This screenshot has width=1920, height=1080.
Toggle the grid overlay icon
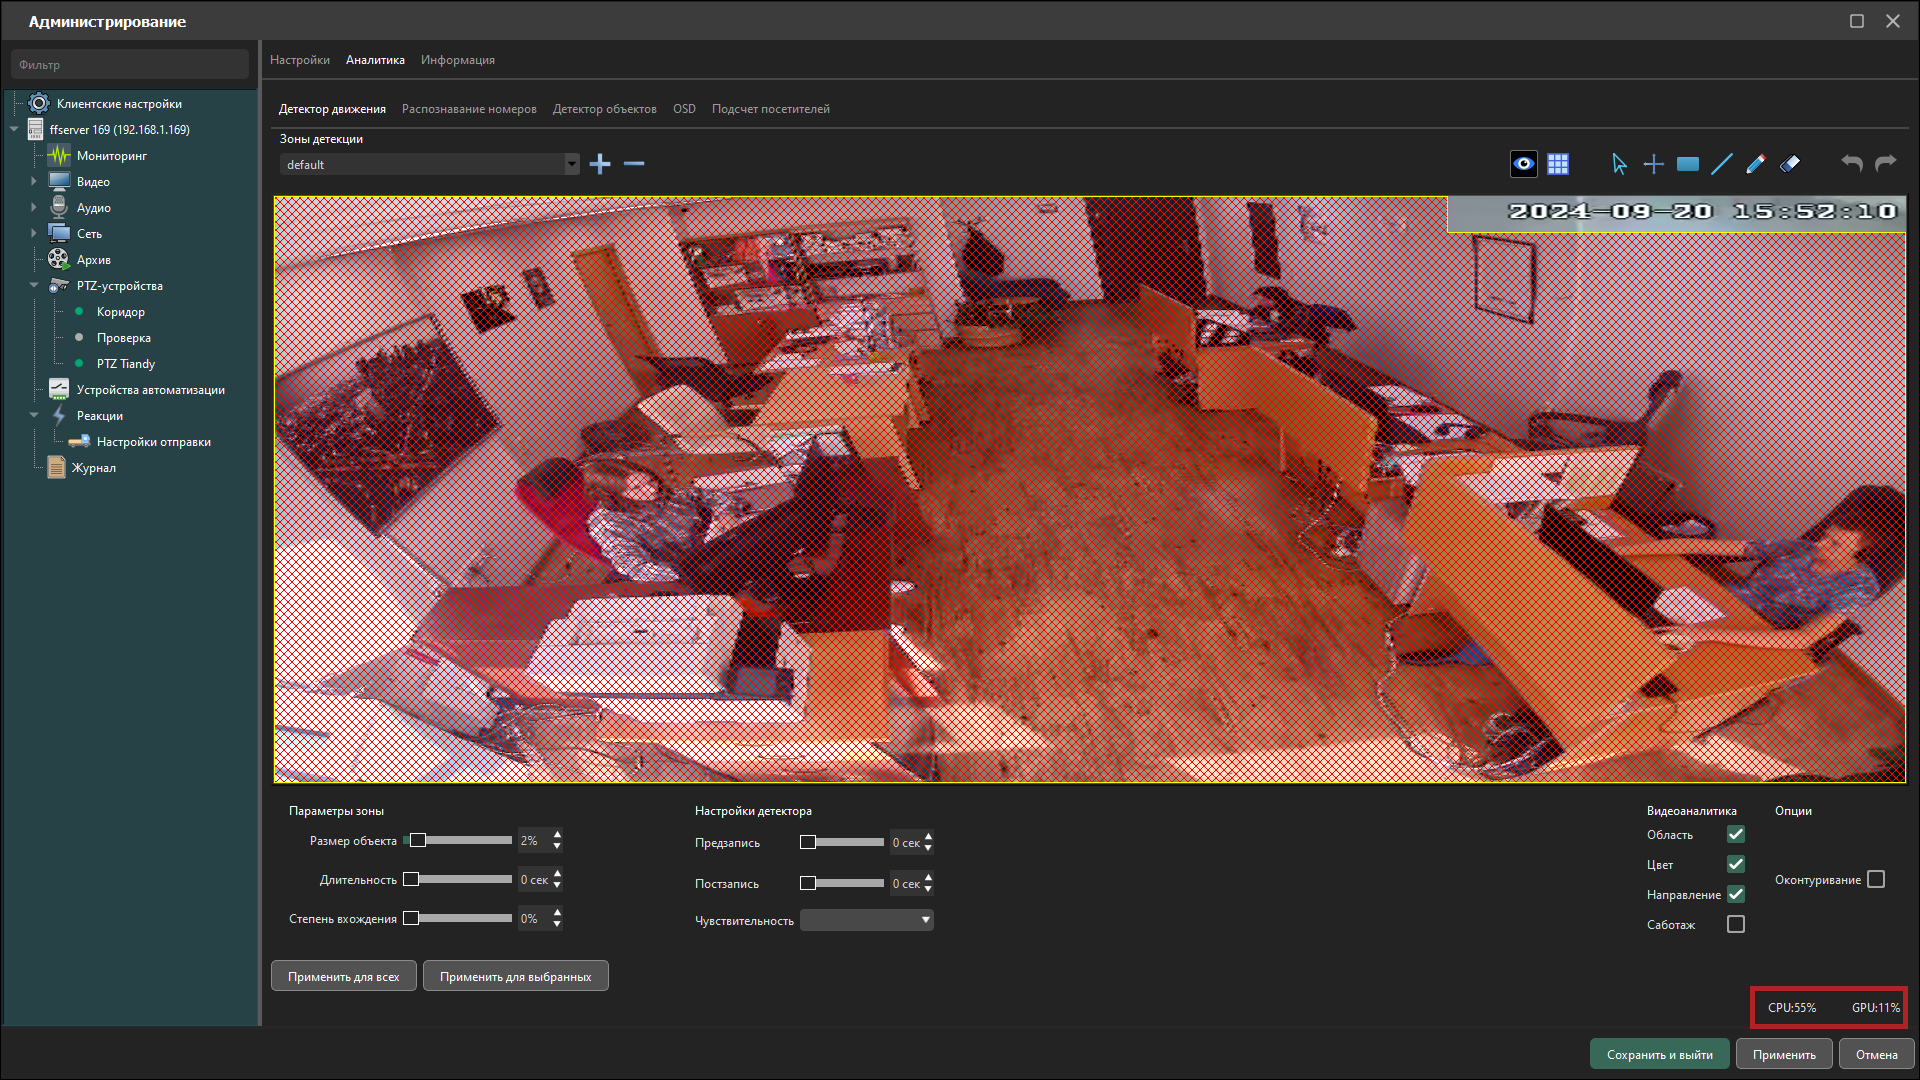pos(1558,164)
